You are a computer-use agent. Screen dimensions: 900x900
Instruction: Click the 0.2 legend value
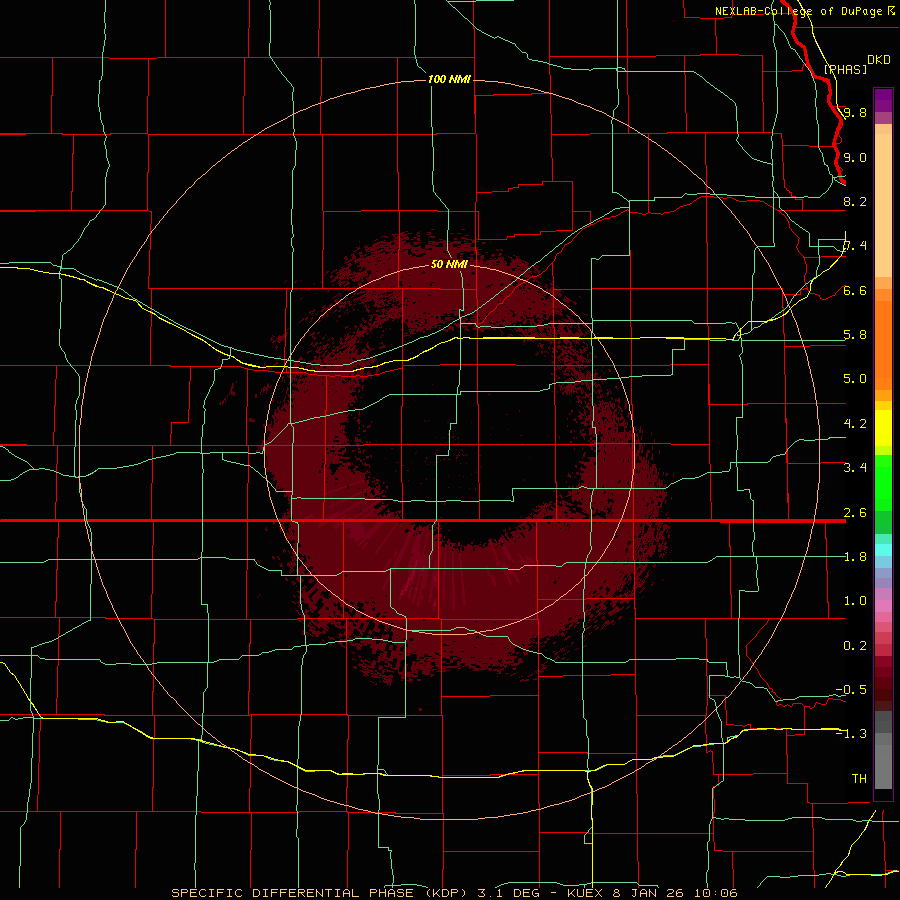coord(855,646)
